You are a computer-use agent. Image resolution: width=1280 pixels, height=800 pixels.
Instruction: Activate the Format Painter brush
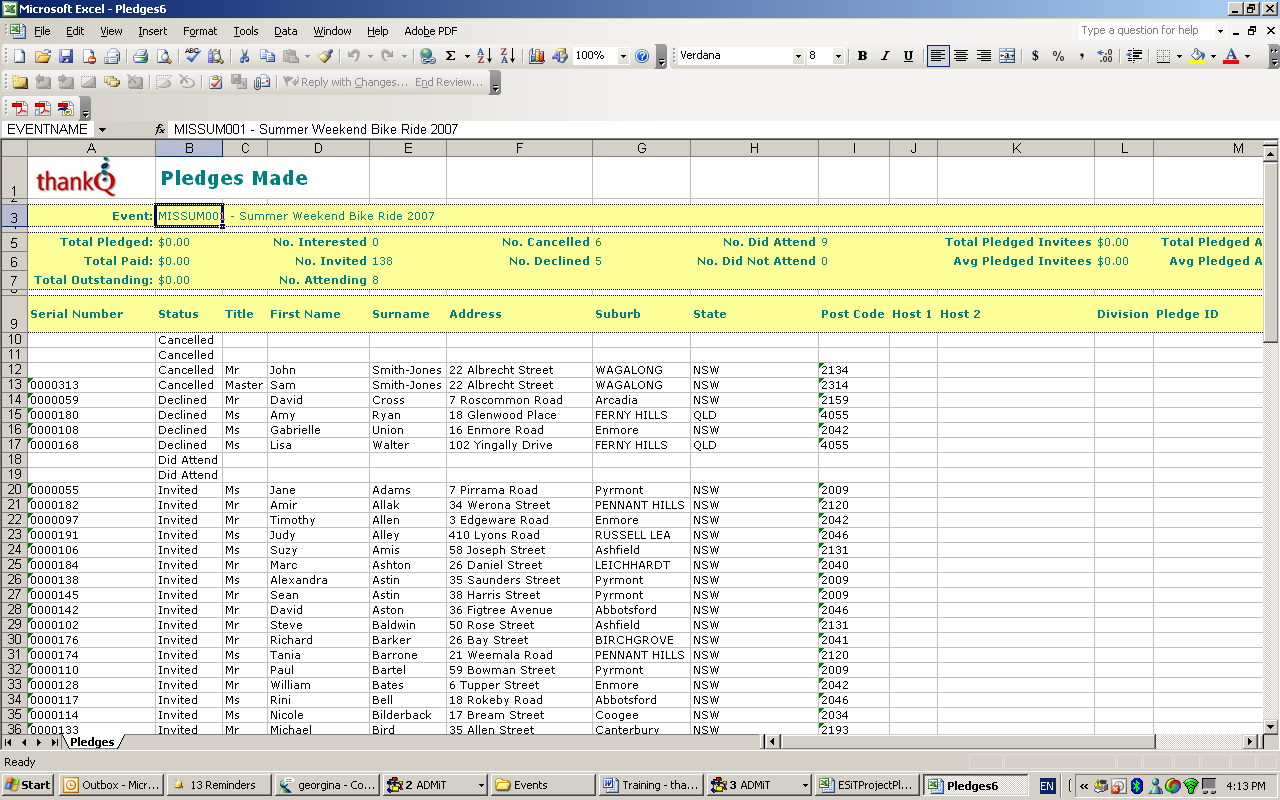tap(325, 56)
